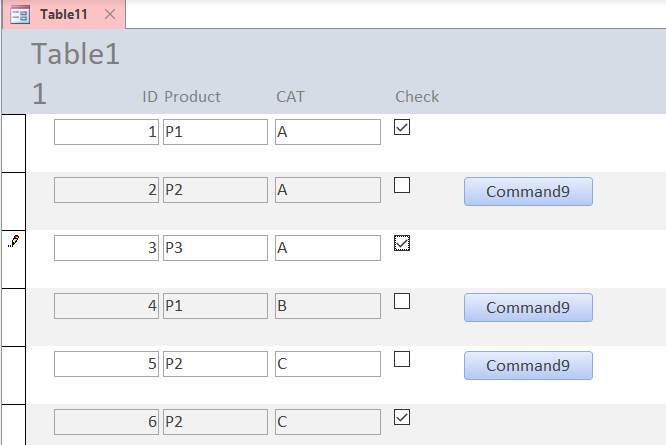Focus the ID field showing 6

(106, 422)
